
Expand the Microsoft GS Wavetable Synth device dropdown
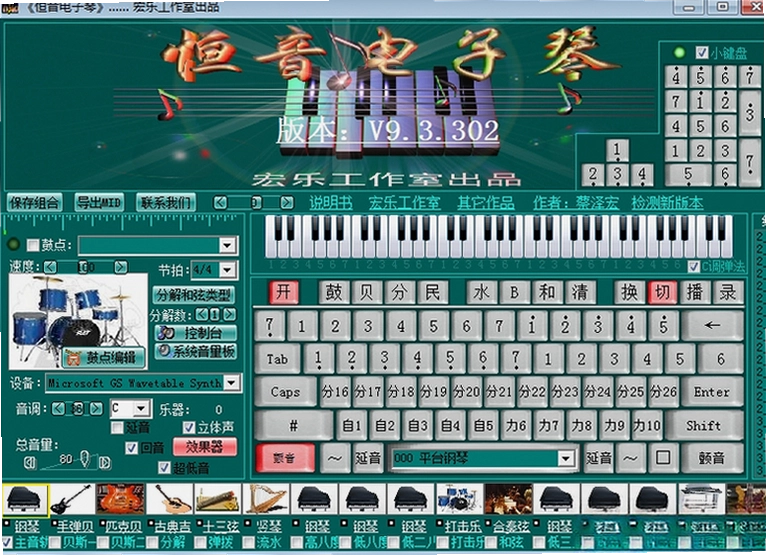tap(232, 383)
